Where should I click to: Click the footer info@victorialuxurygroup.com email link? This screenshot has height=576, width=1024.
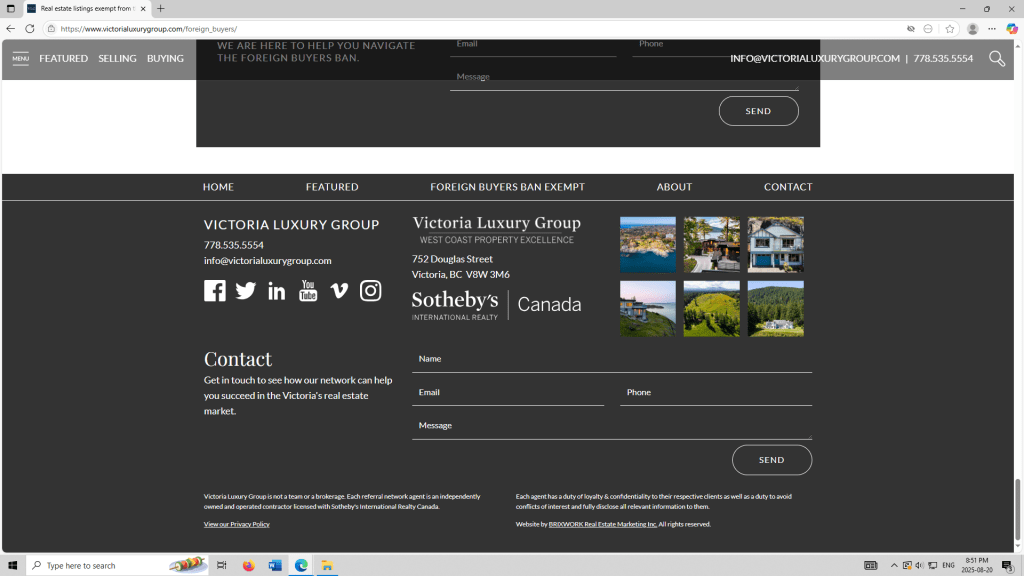click(267, 261)
